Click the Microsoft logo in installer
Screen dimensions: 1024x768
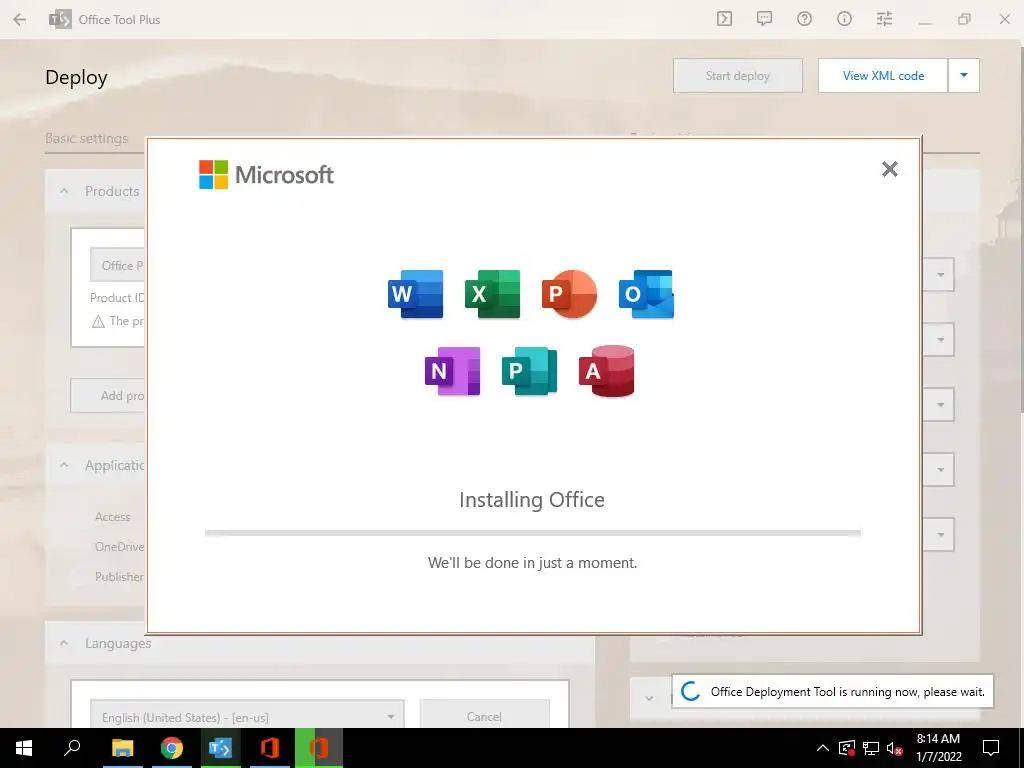point(266,174)
